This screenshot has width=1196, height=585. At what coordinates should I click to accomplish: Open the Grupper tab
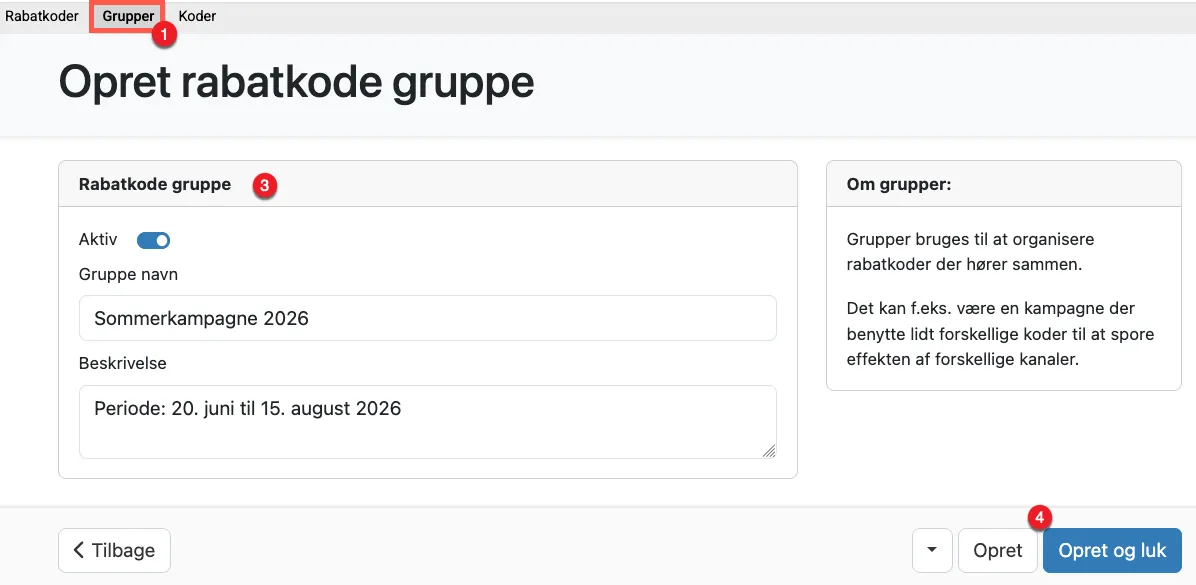tap(127, 15)
